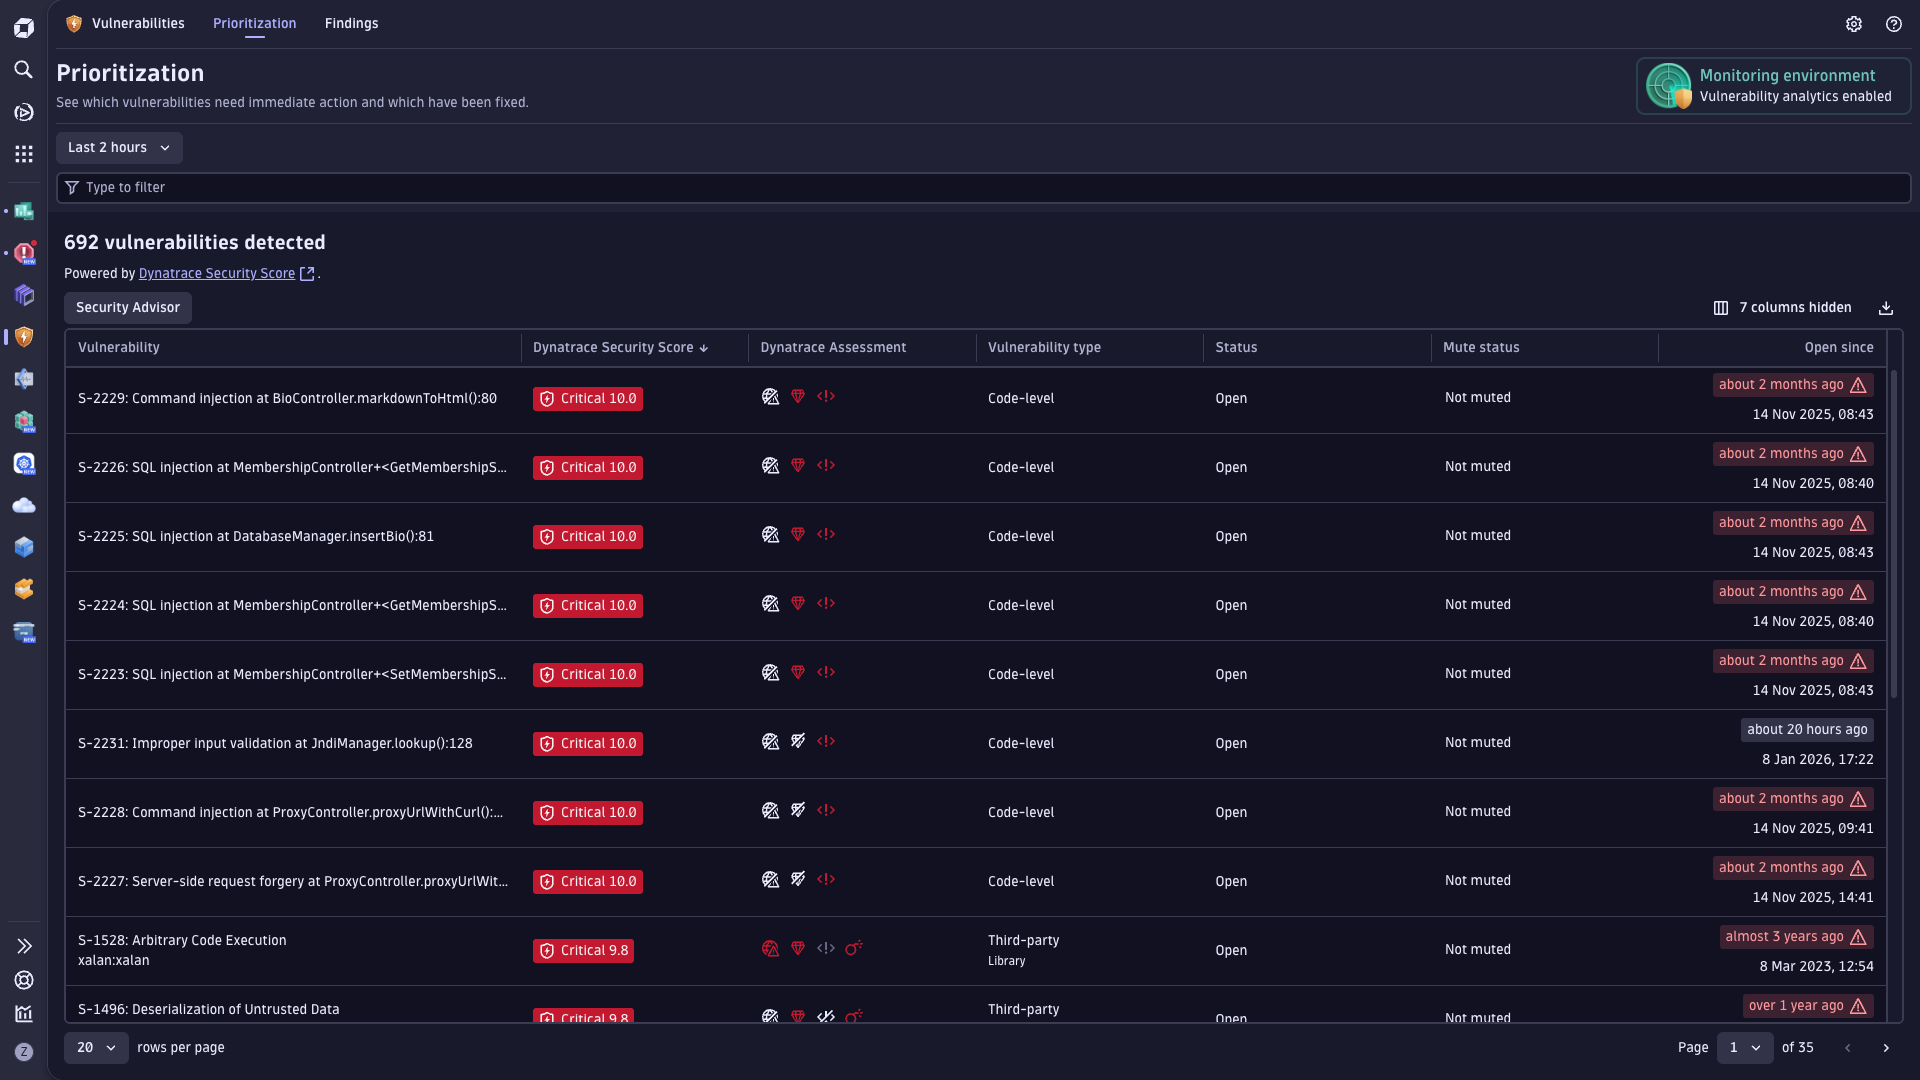Image resolution: width=1920 pixels, height=1080 pixels.
Task: Open the apps grid launcher icon
Action: (24, 154)
